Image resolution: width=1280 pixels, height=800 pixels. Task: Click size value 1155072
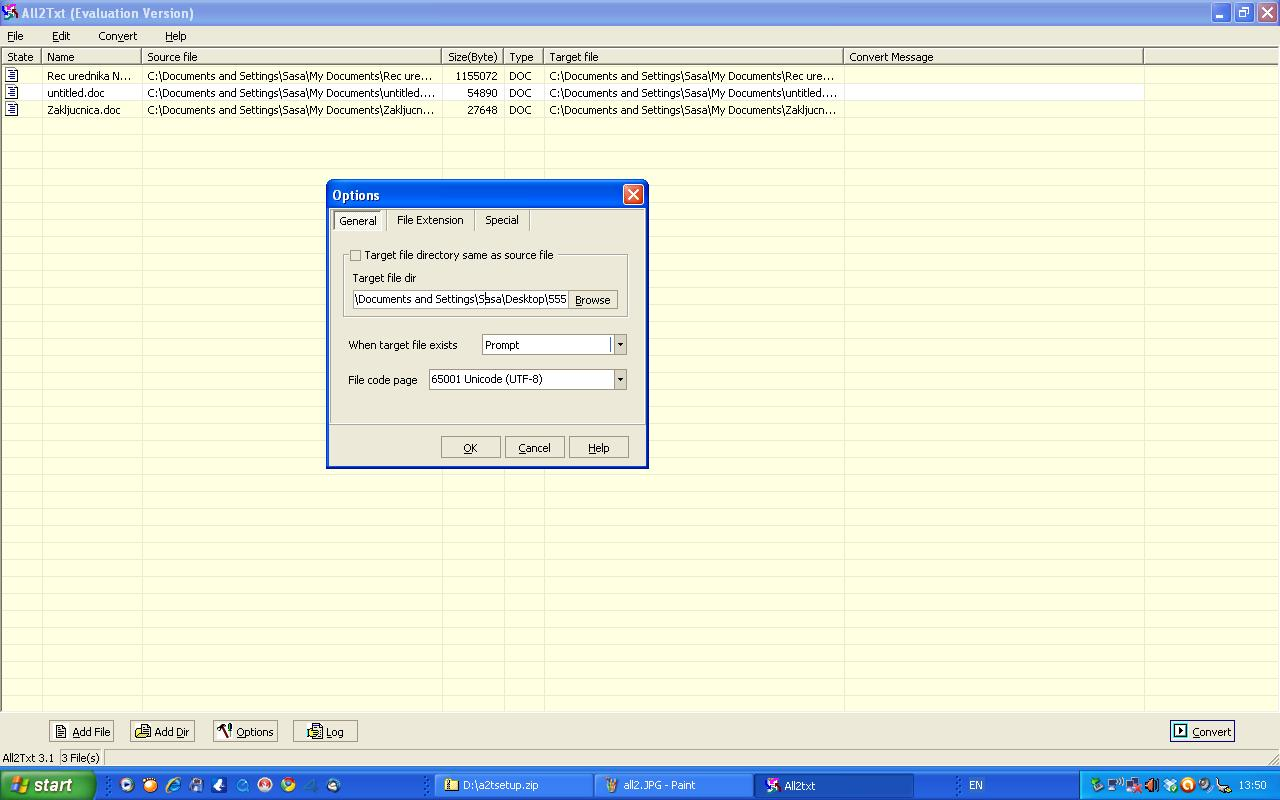point(476,76)
